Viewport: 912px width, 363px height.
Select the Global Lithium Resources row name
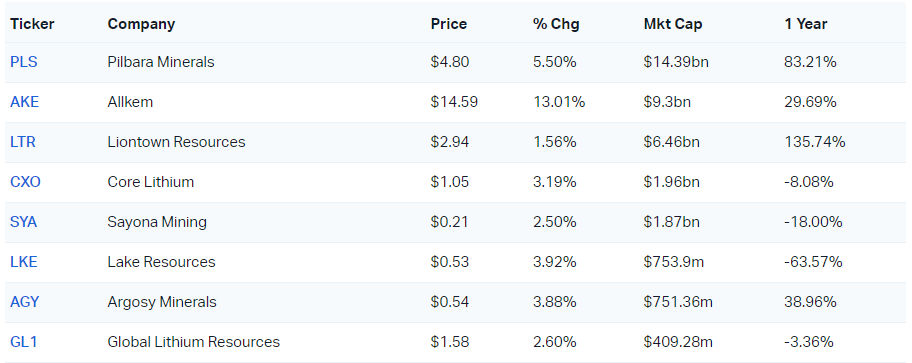[194, 341]
